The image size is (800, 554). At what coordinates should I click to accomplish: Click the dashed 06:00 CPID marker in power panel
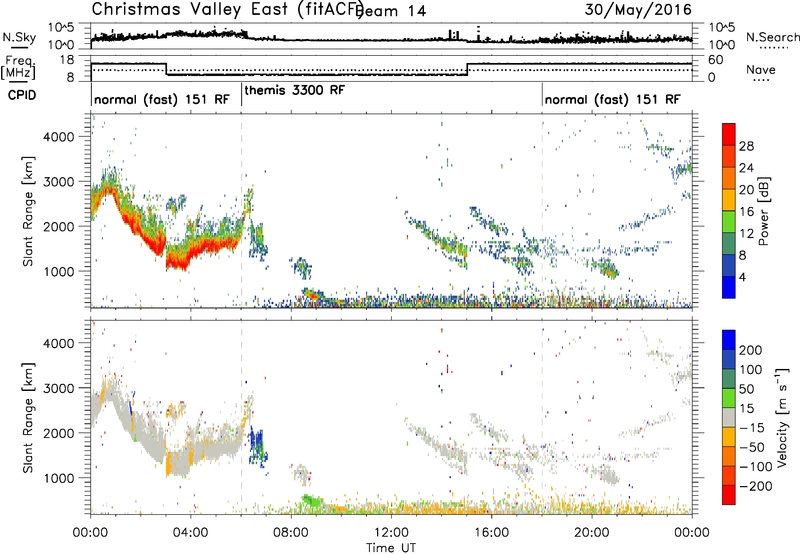click(241, 210)
